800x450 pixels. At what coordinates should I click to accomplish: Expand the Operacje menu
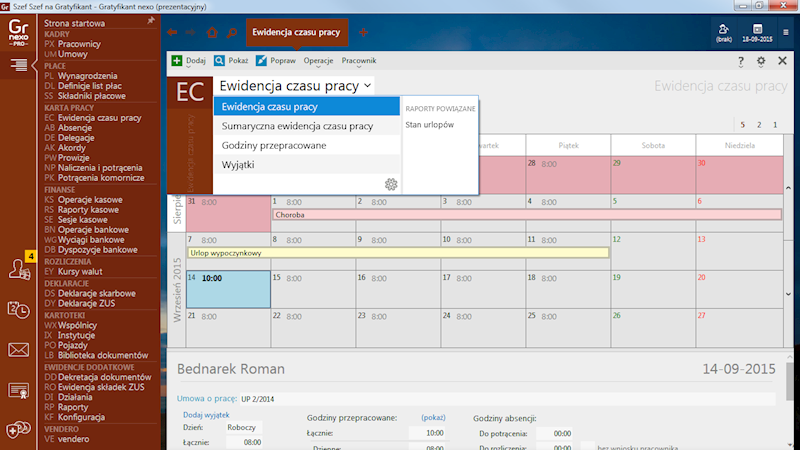[x=318, y=61]
